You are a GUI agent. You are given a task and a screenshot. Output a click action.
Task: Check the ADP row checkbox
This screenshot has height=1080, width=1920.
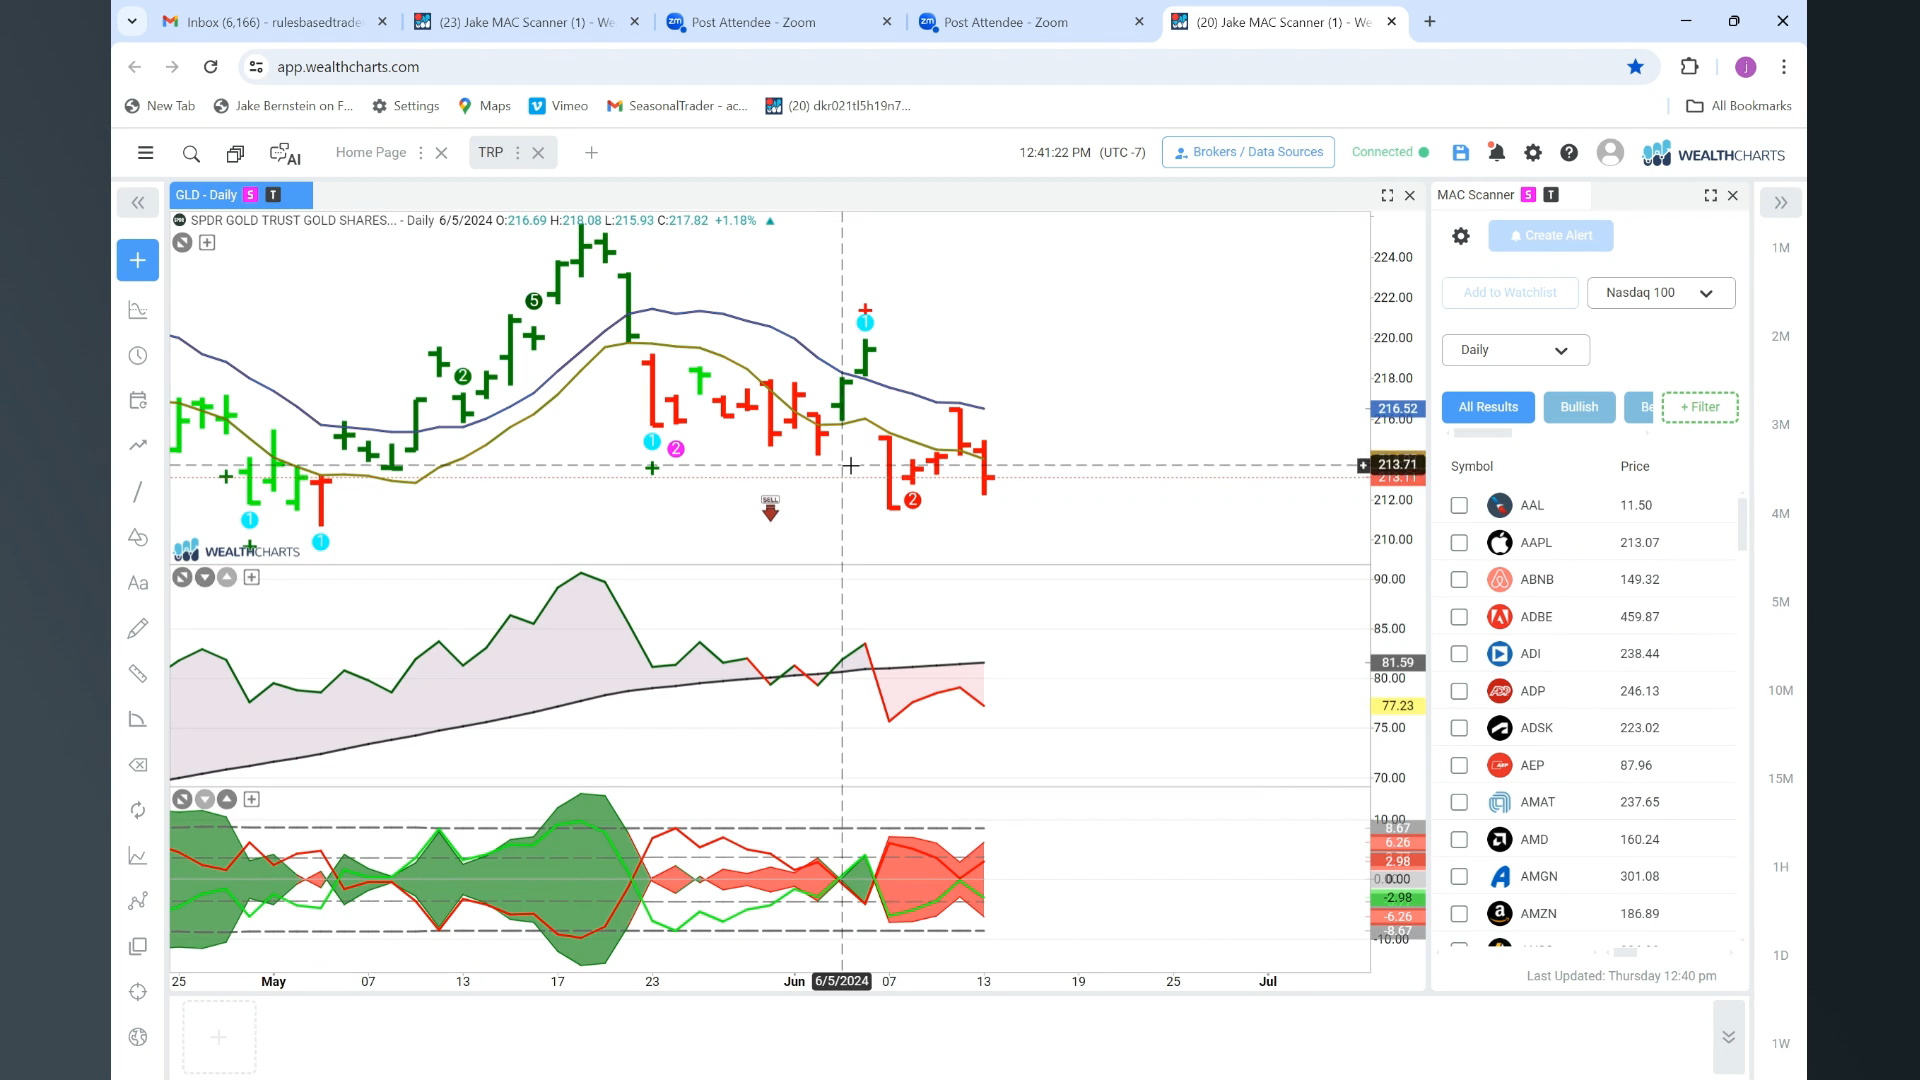coord(1459,692)
